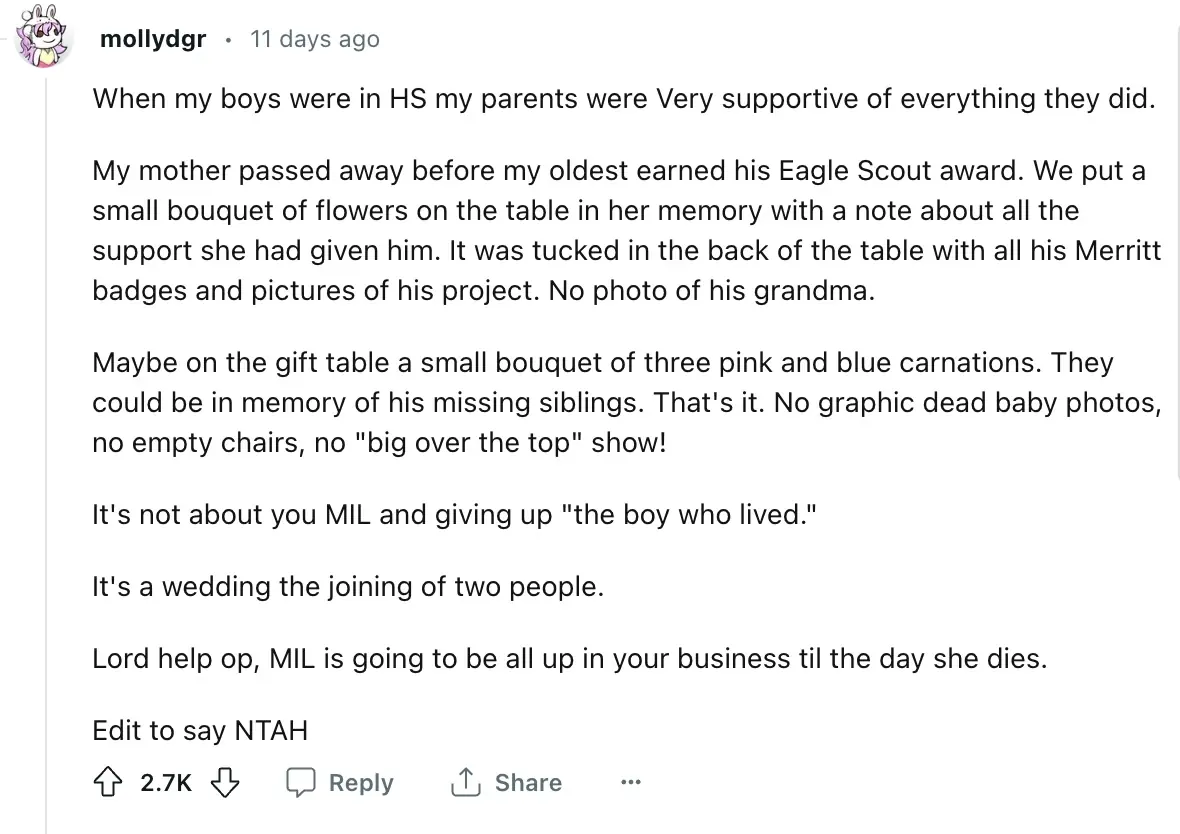Click the word "Merritt" in the comment
The height and width of the screenshot is (834, 1180).
[x=1118, y=251]
